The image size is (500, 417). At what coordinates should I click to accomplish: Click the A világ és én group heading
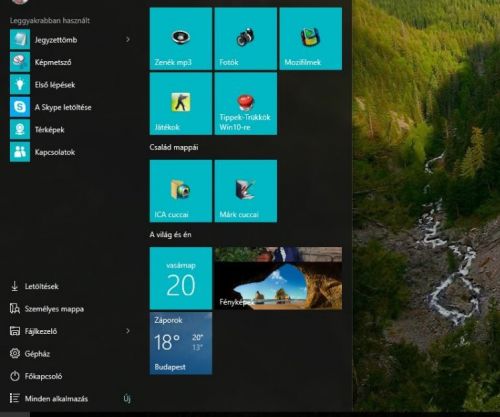tap(170, 235)
